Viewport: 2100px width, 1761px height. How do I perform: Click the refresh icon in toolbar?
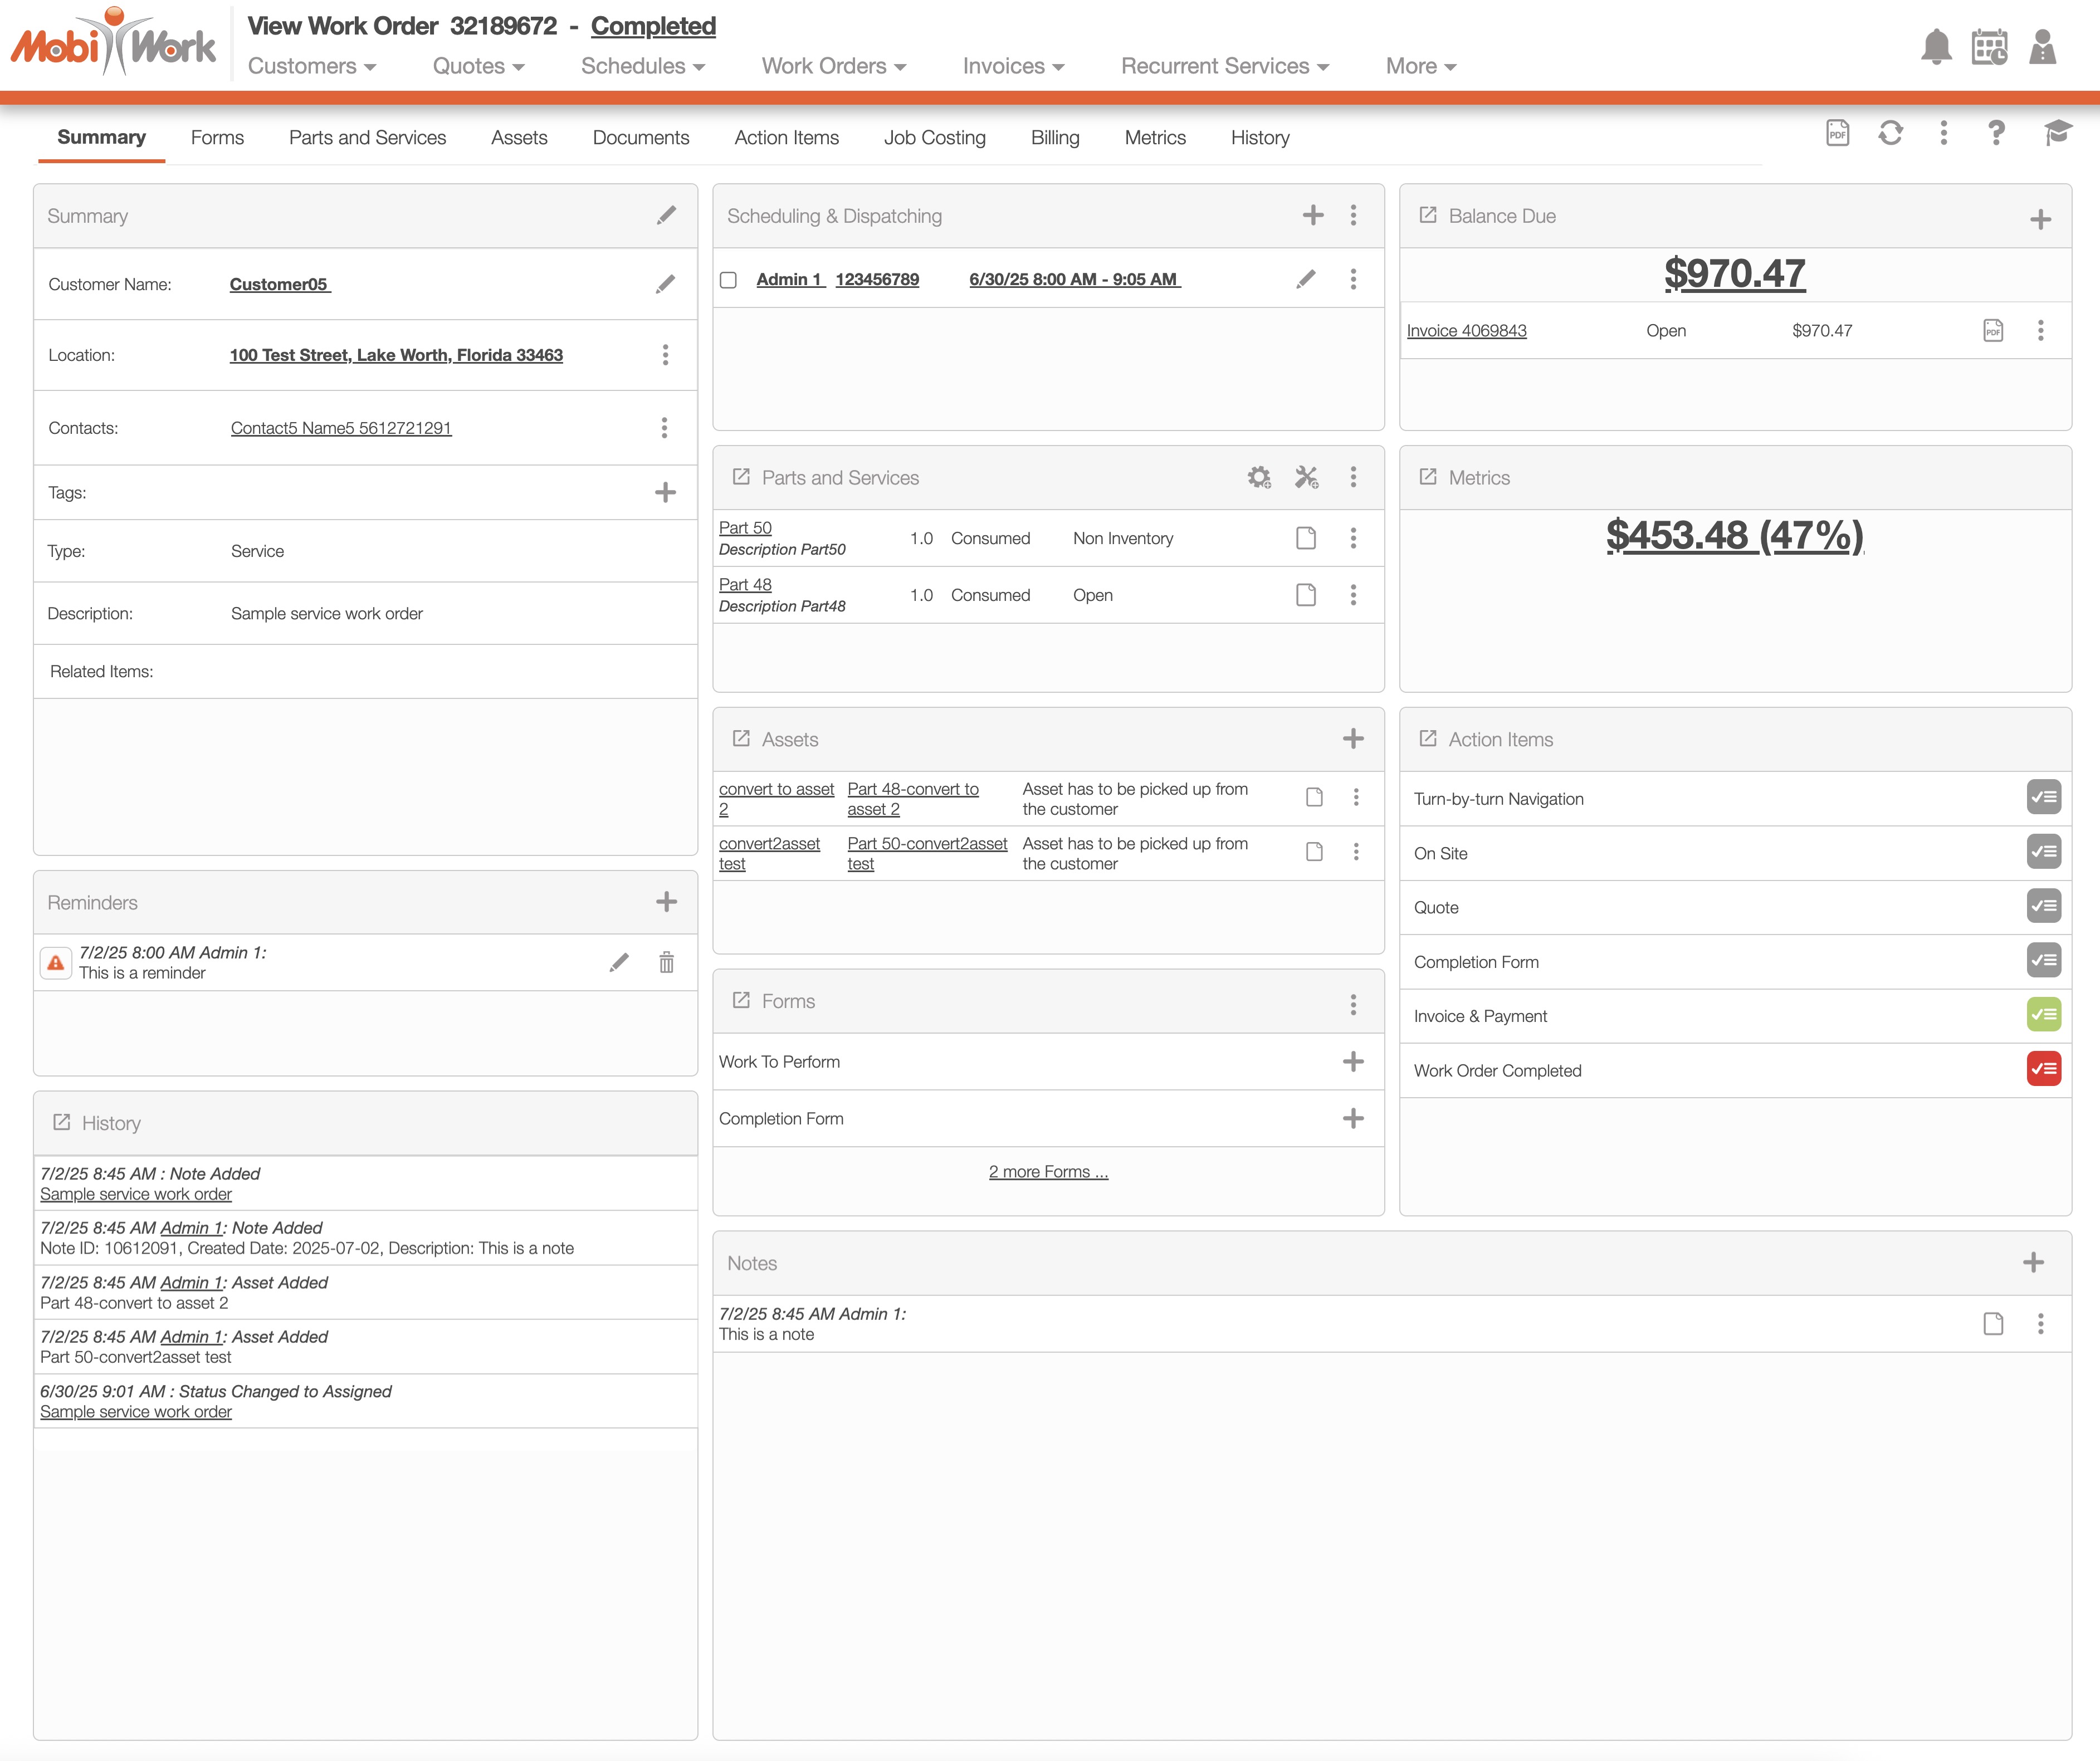point(1890,133)
